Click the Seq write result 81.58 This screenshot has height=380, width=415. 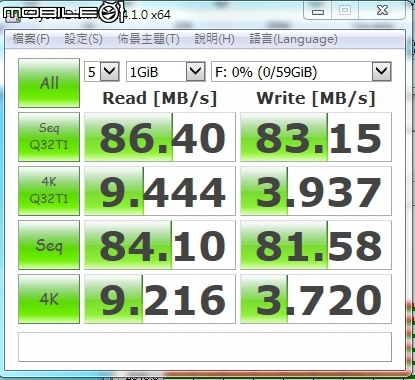[x=316, y=245]
